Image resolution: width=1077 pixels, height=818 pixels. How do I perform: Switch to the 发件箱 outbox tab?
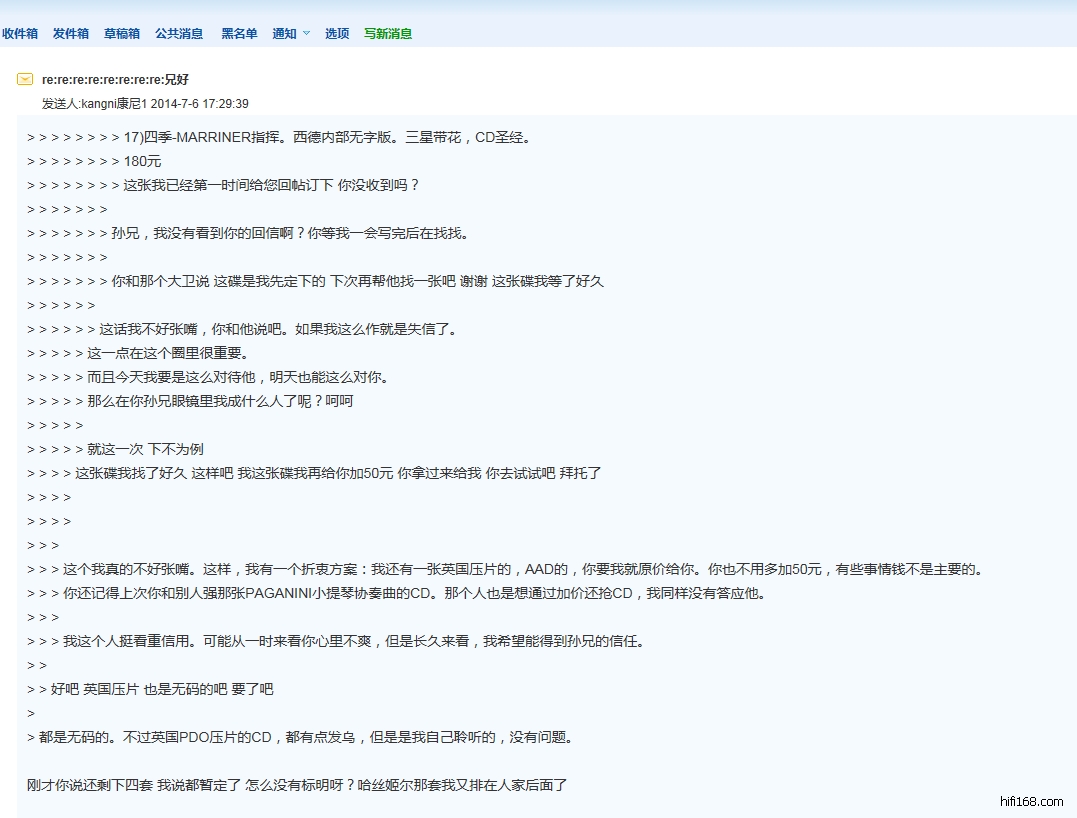(71, 33)
